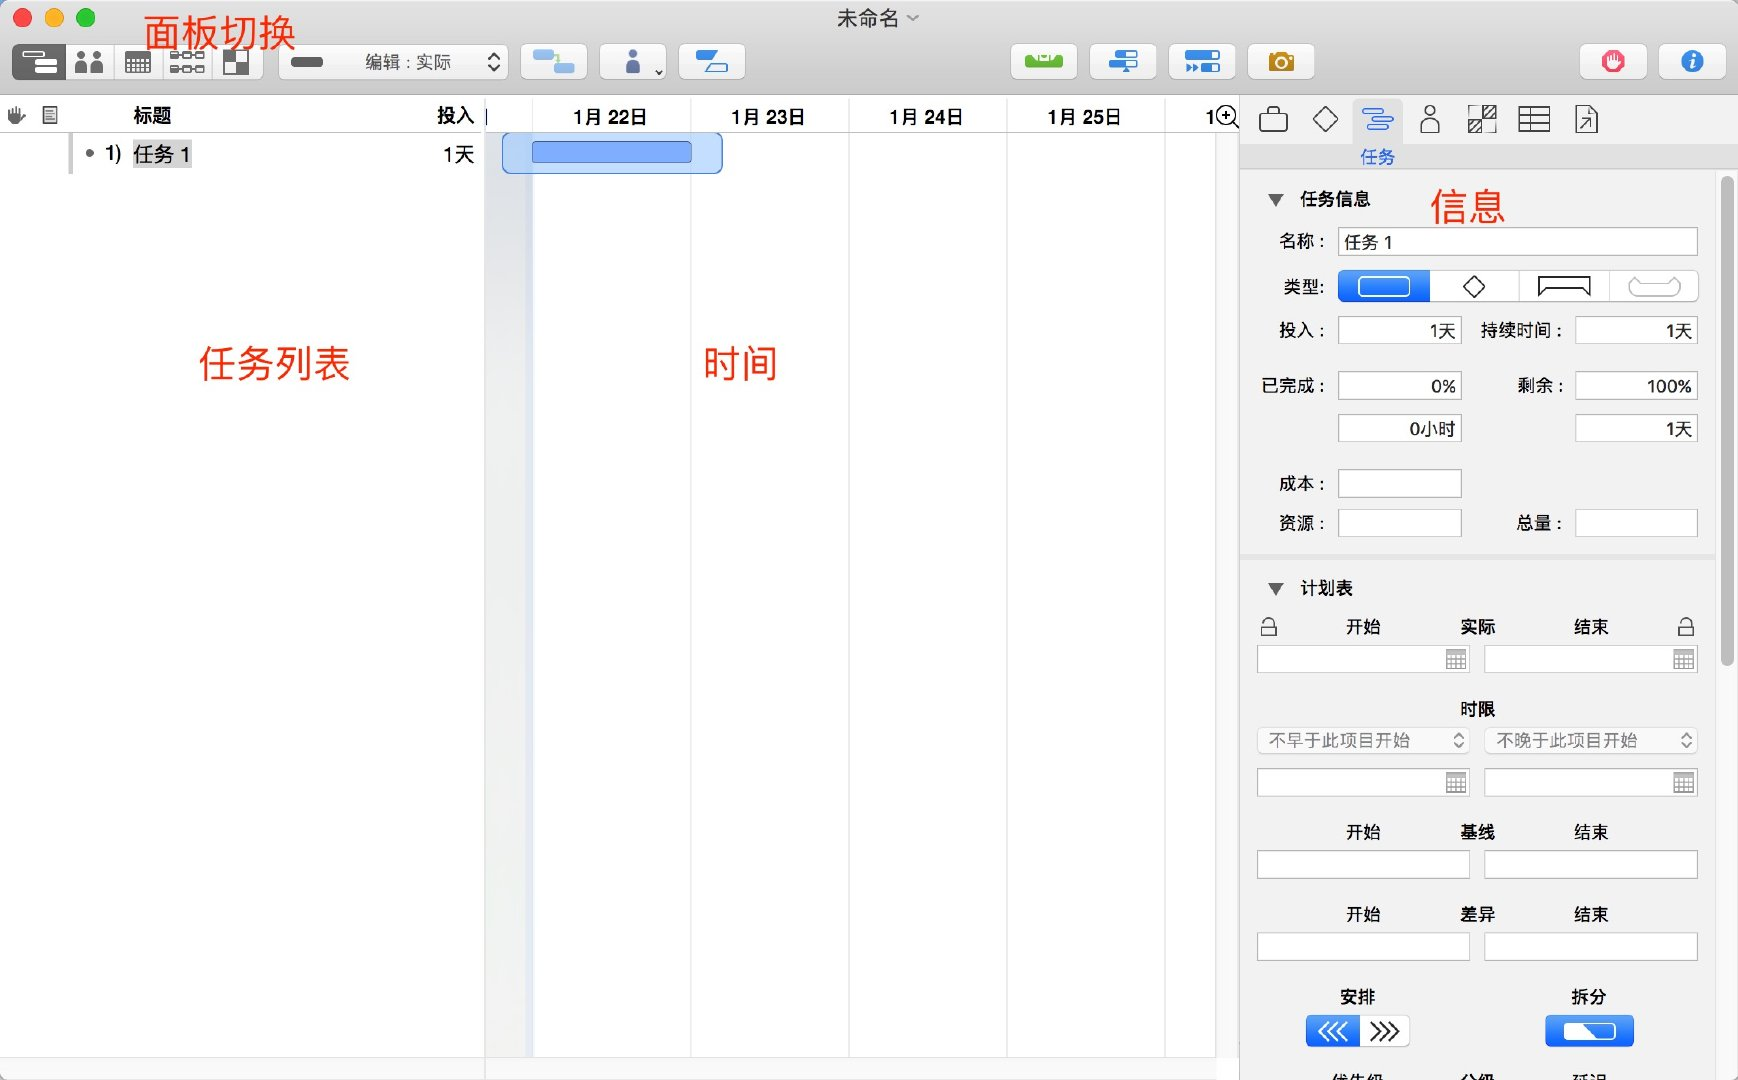The width and height of the screenshot is (1738, 1080).
Task: Open the Milestone diamond inspector tab
Action: click(x=1325, y=120)
